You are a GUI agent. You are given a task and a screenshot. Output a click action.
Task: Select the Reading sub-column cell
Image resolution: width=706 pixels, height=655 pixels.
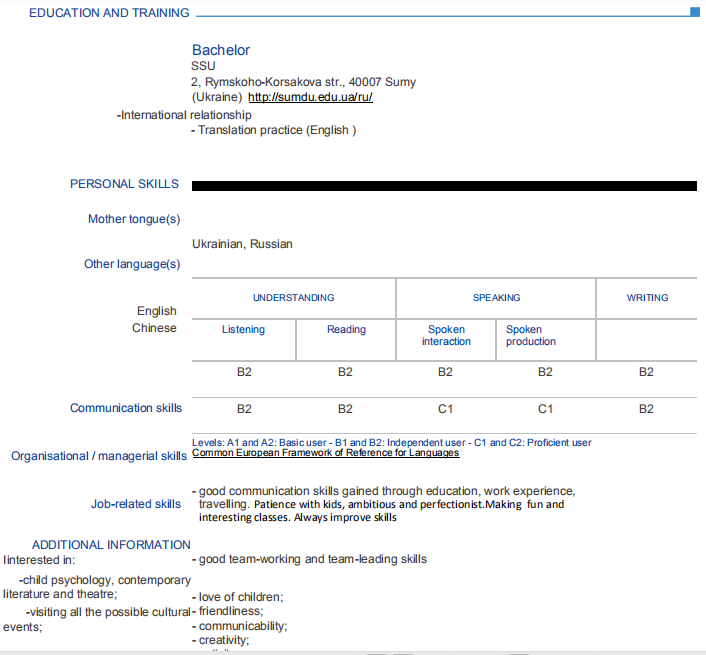coord(346,330)
